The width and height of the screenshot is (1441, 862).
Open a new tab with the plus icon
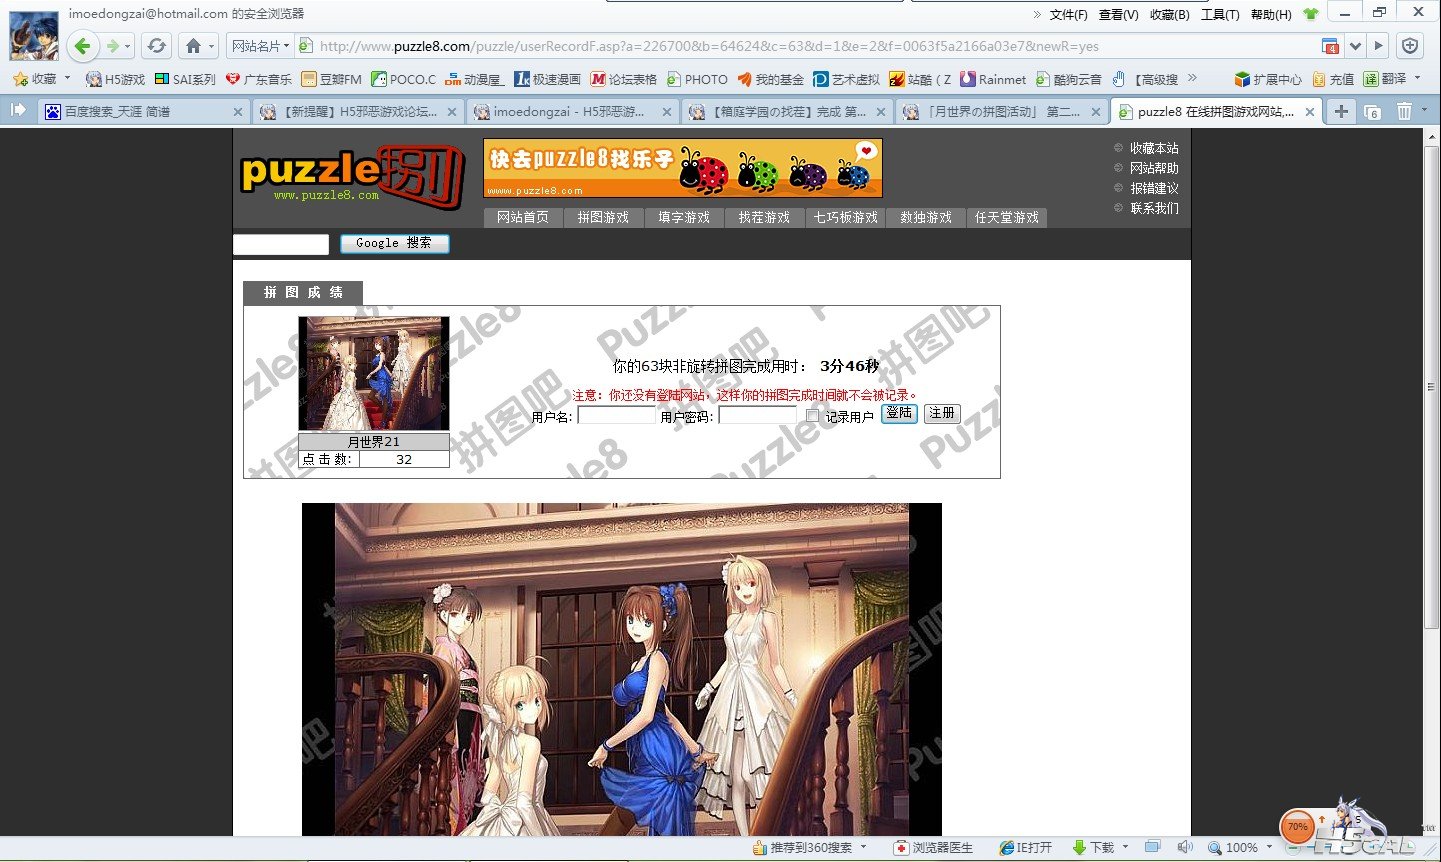pyautogui.click(x=1341, y=111)
